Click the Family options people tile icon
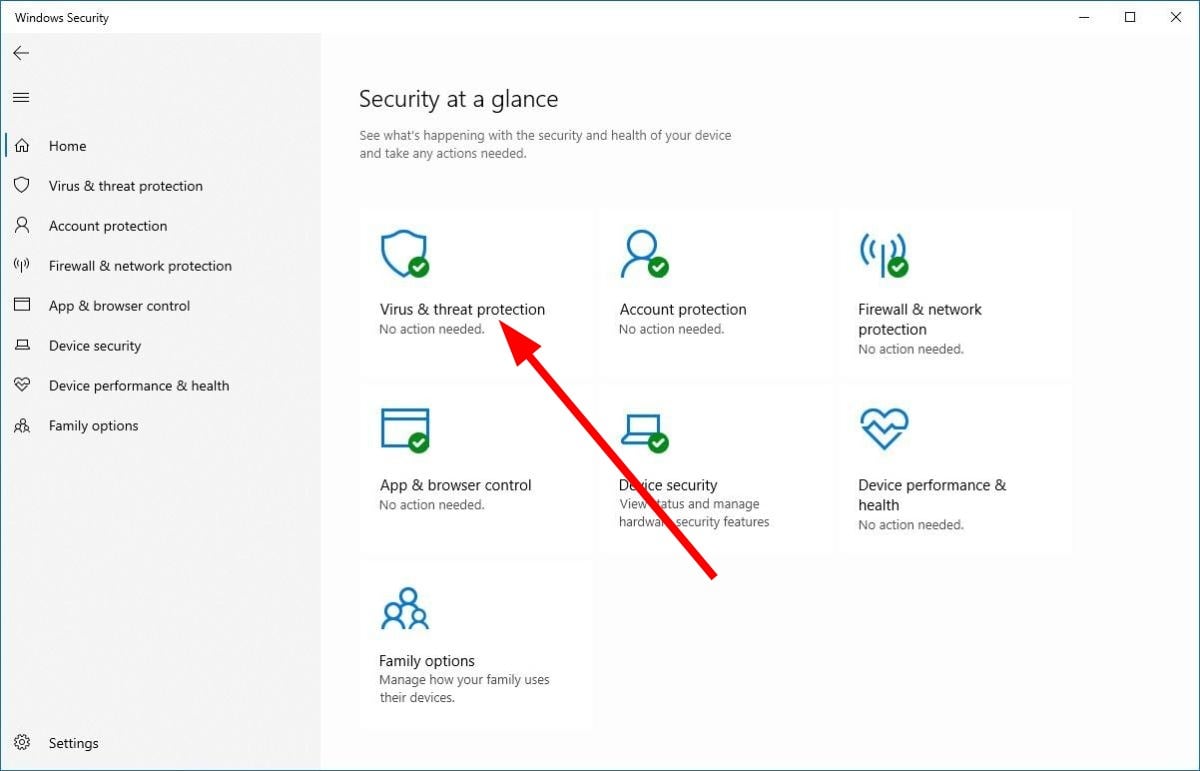The width and height of the screenshot is (1200, 771). pos(404,608)
